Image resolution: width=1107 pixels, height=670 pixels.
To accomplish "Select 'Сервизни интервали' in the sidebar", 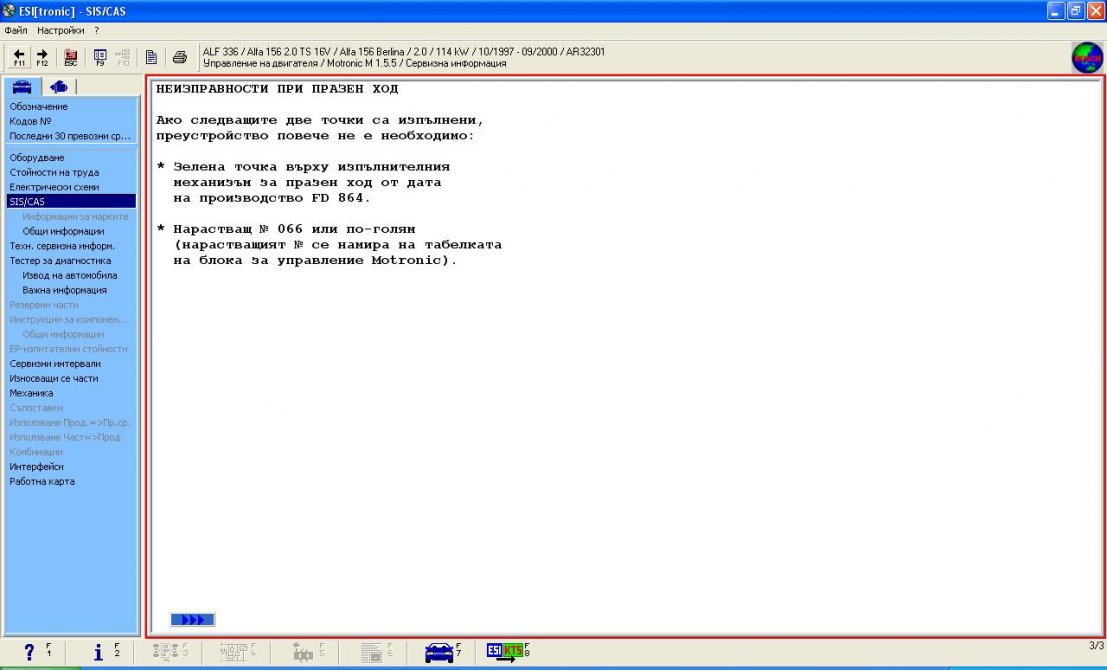I will [x=55, y=364].
